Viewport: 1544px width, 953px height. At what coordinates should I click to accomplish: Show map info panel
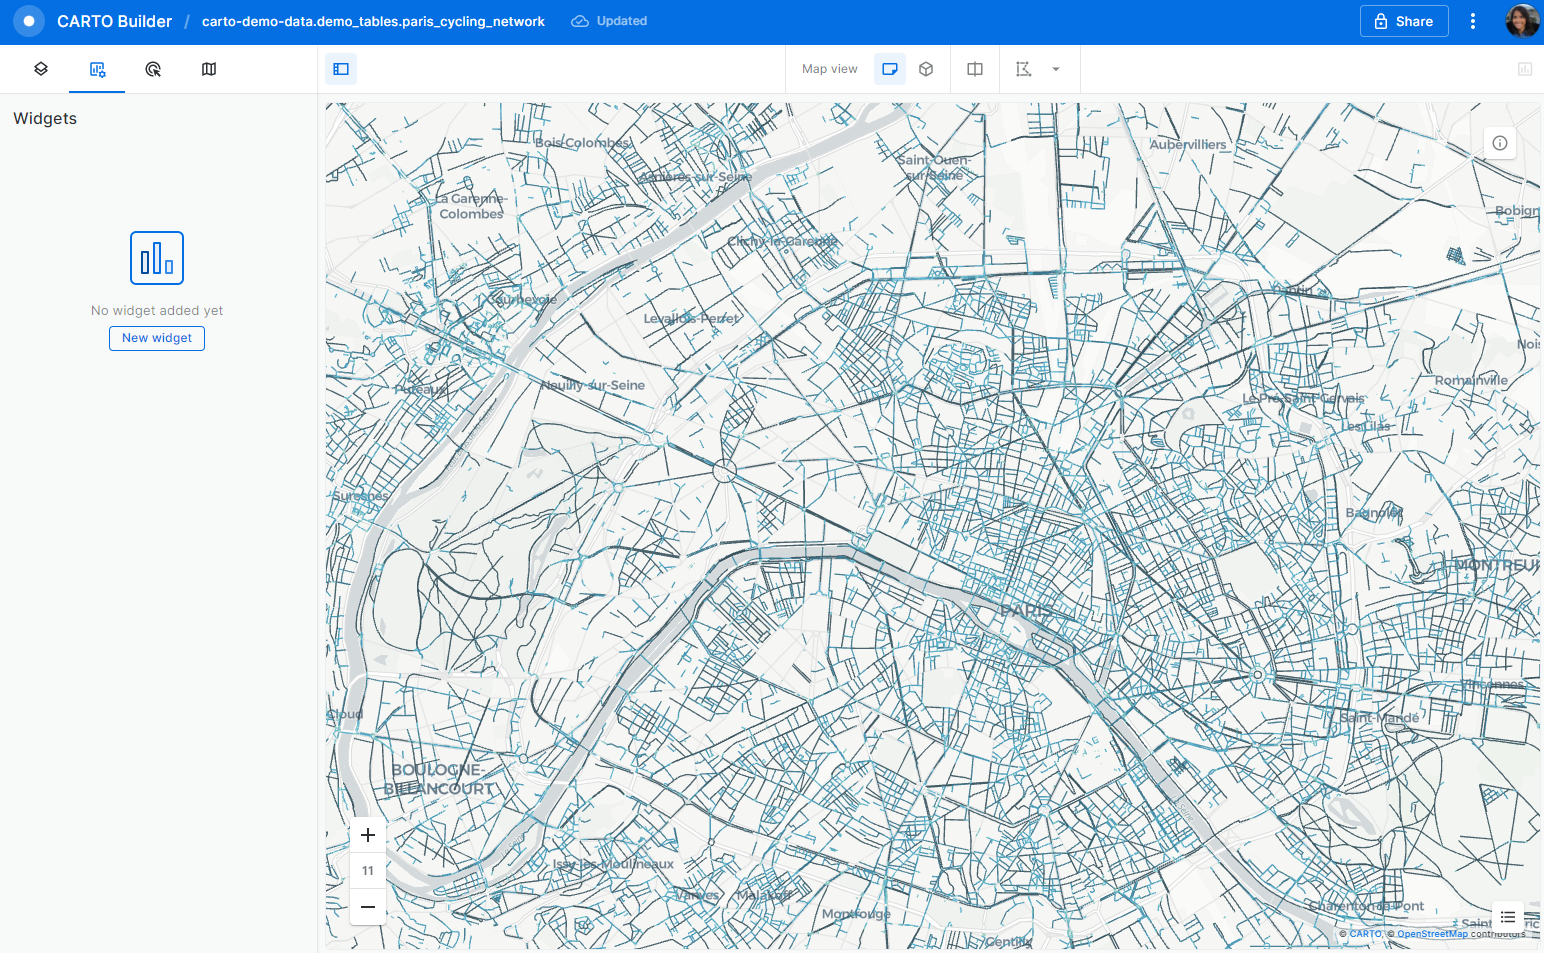pyautogui.click(x=1500, y=143)
